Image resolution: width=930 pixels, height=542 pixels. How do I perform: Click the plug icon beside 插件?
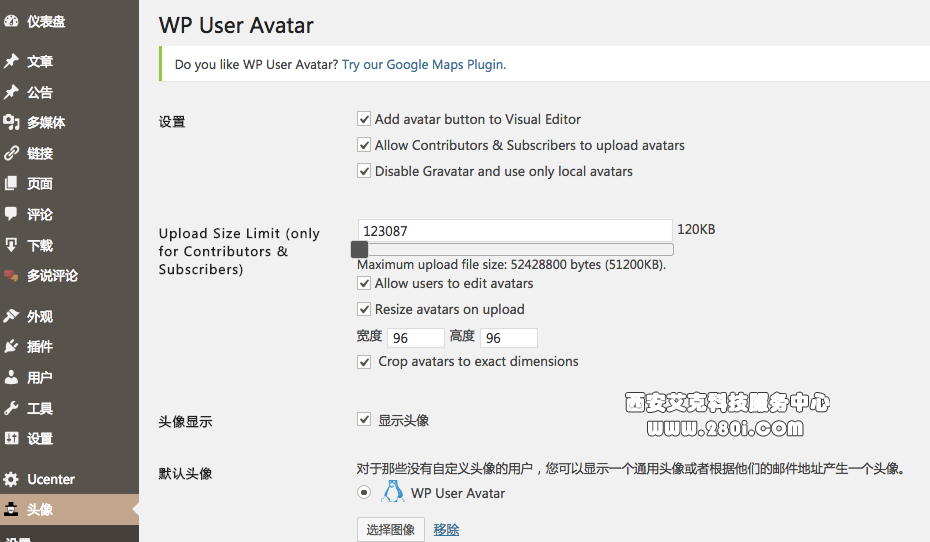[x=11, y=346]
